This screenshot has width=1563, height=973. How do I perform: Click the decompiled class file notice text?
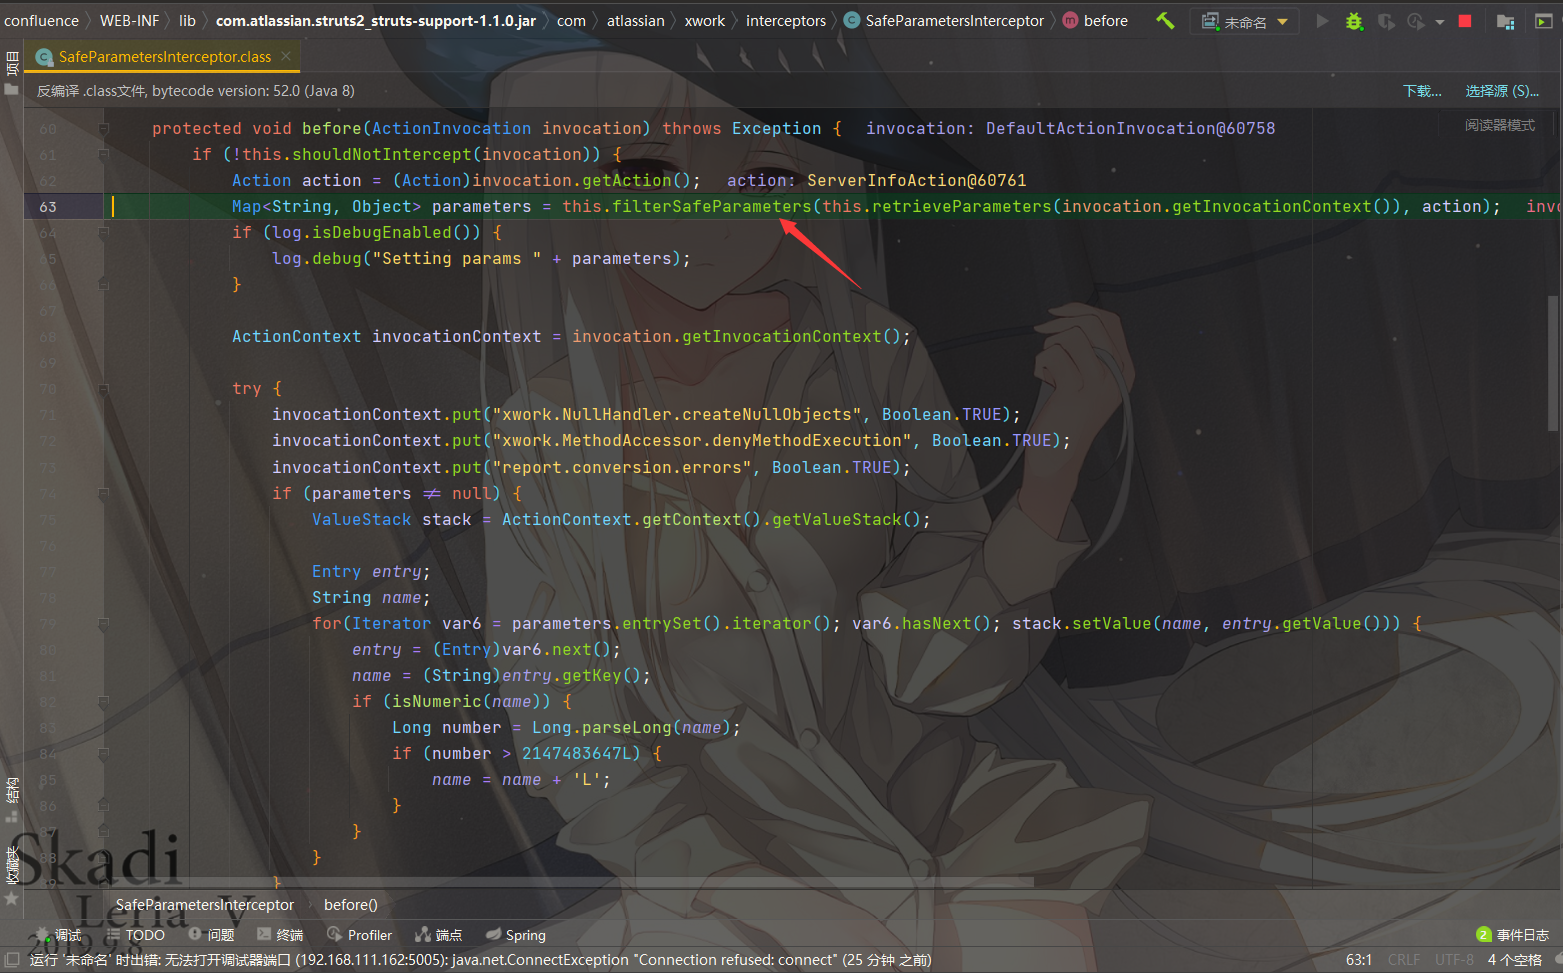point(196,91)
